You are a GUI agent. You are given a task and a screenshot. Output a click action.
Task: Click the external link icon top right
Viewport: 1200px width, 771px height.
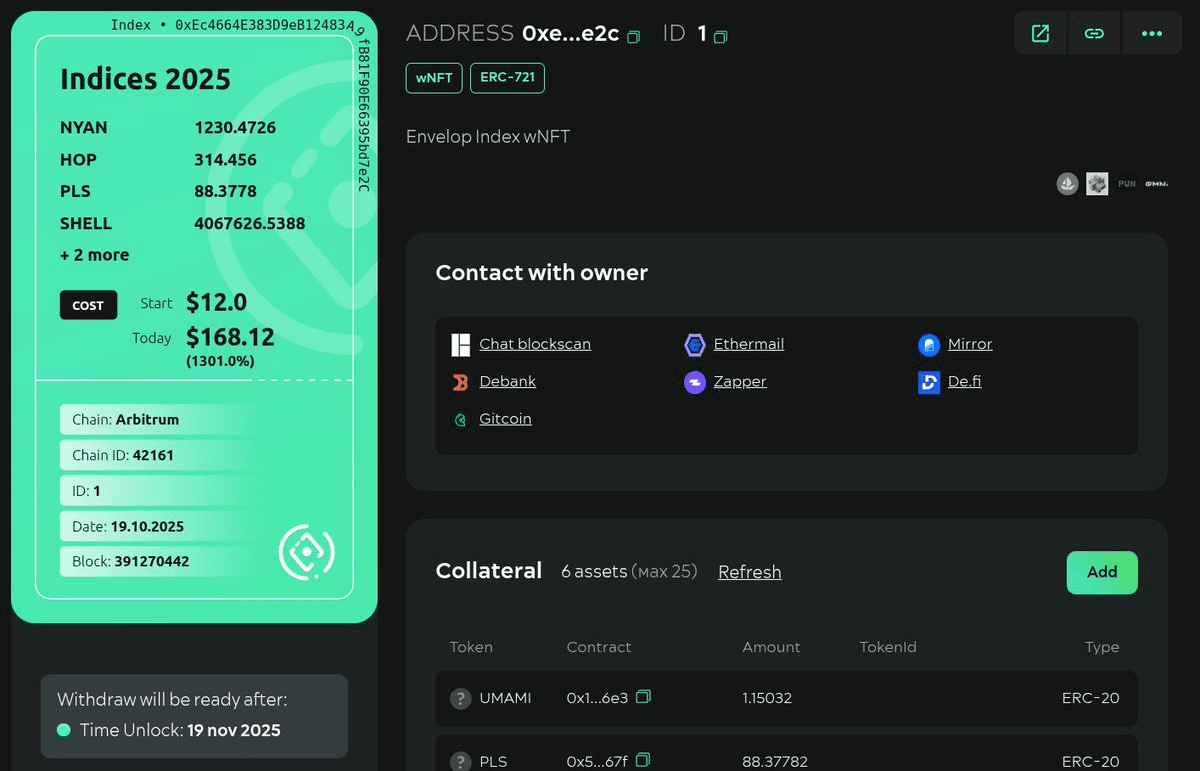coord(1040,32)
